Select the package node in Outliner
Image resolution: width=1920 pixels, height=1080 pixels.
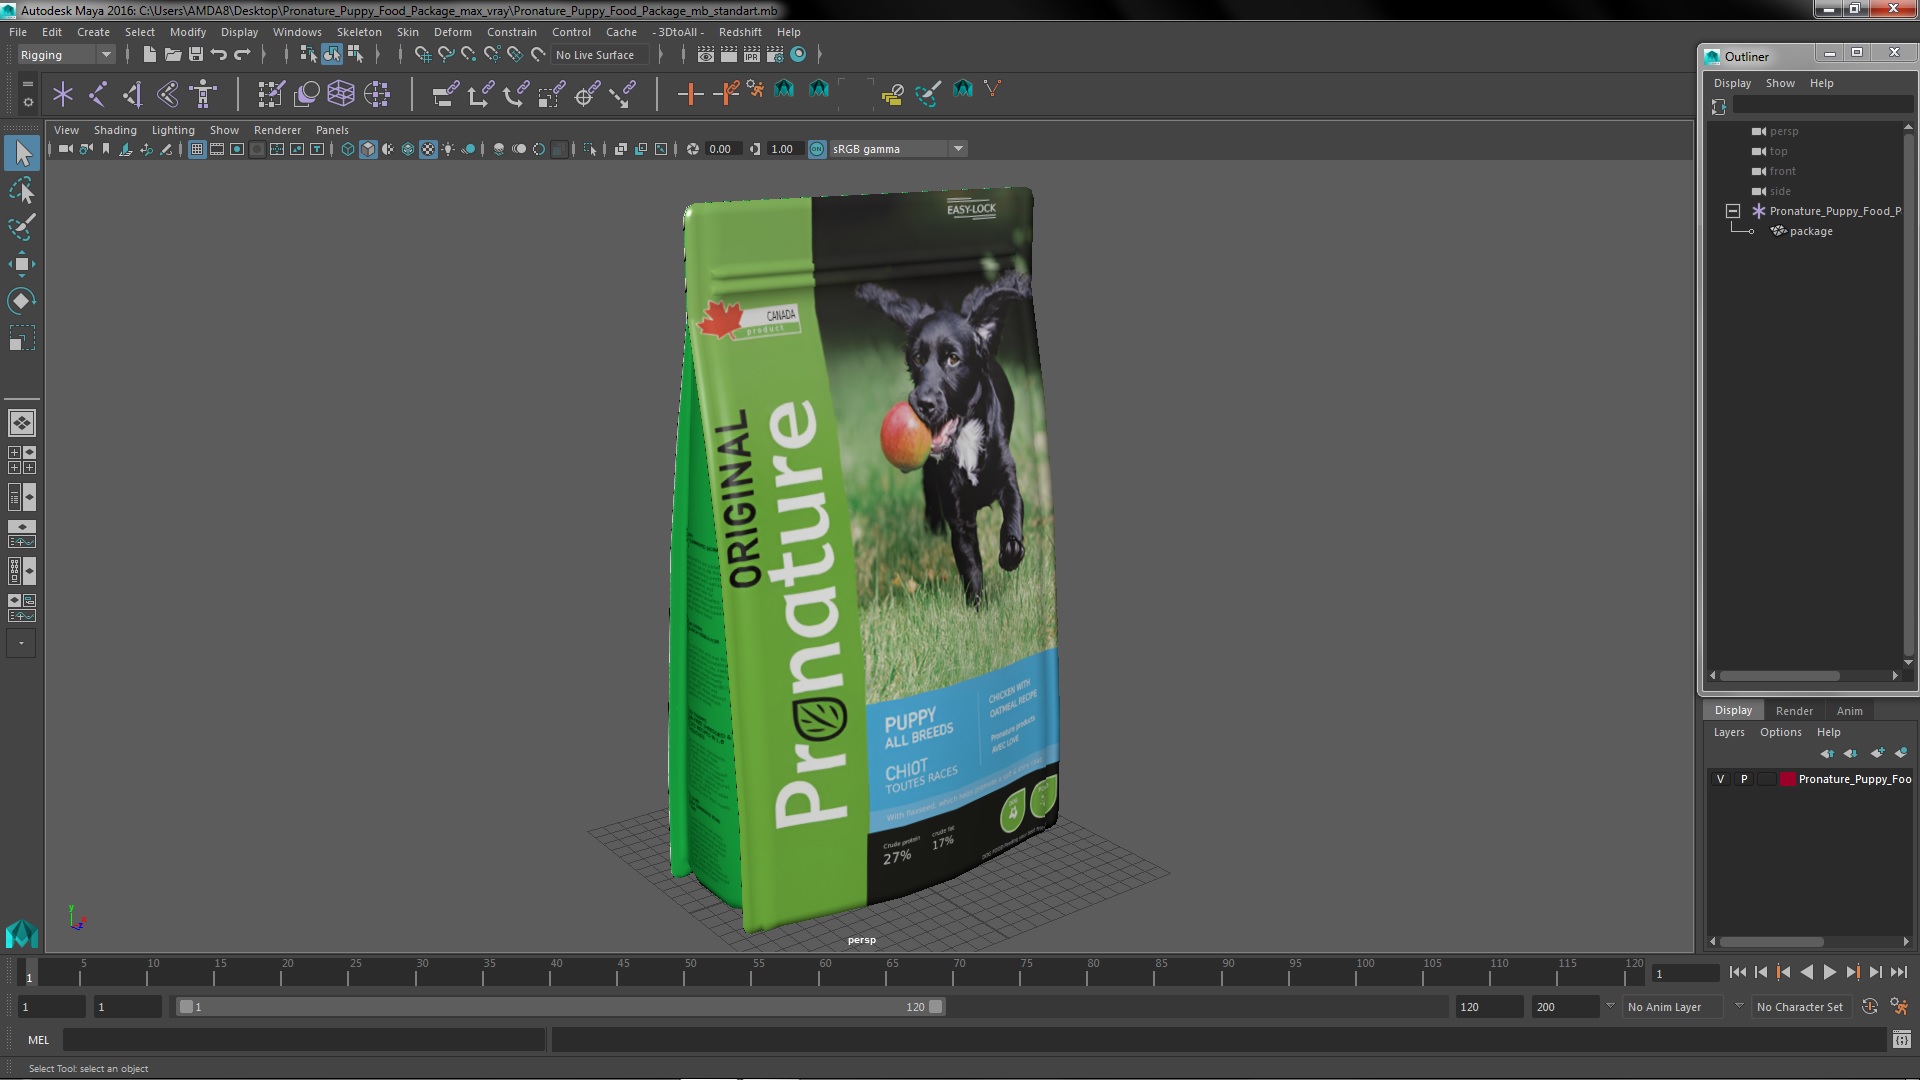click(x=1810, y=231)
